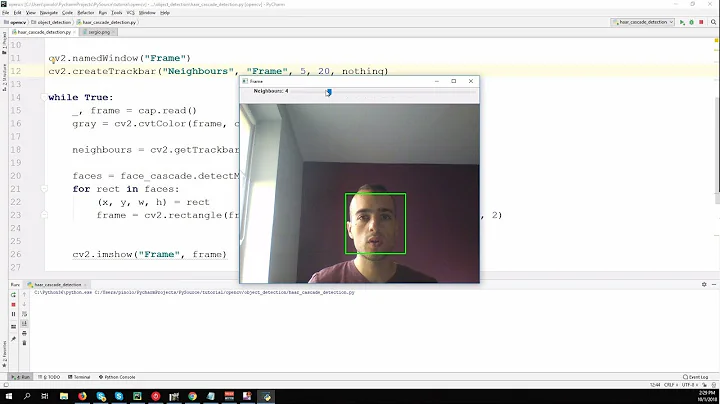720x404 pixels.
Task: Open Search Everywhere magnifier icon
Action: pyautogui.click(x=714, y=22)
